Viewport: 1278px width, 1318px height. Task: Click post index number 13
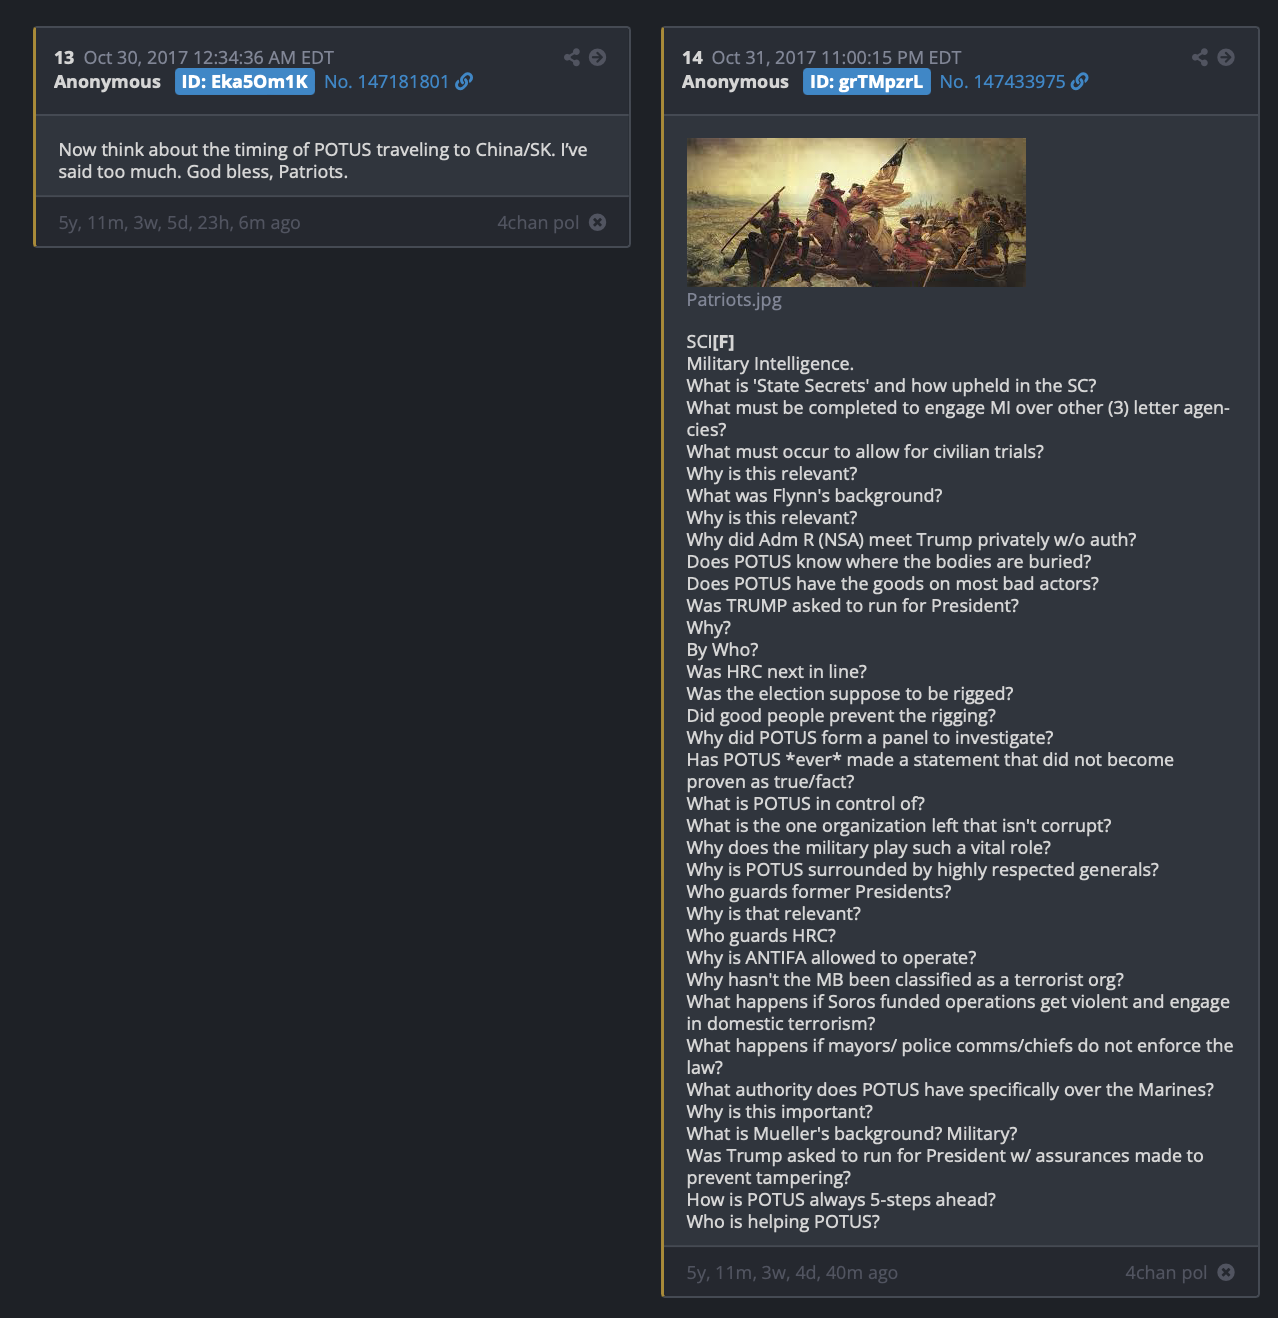(x=64, y=57)
